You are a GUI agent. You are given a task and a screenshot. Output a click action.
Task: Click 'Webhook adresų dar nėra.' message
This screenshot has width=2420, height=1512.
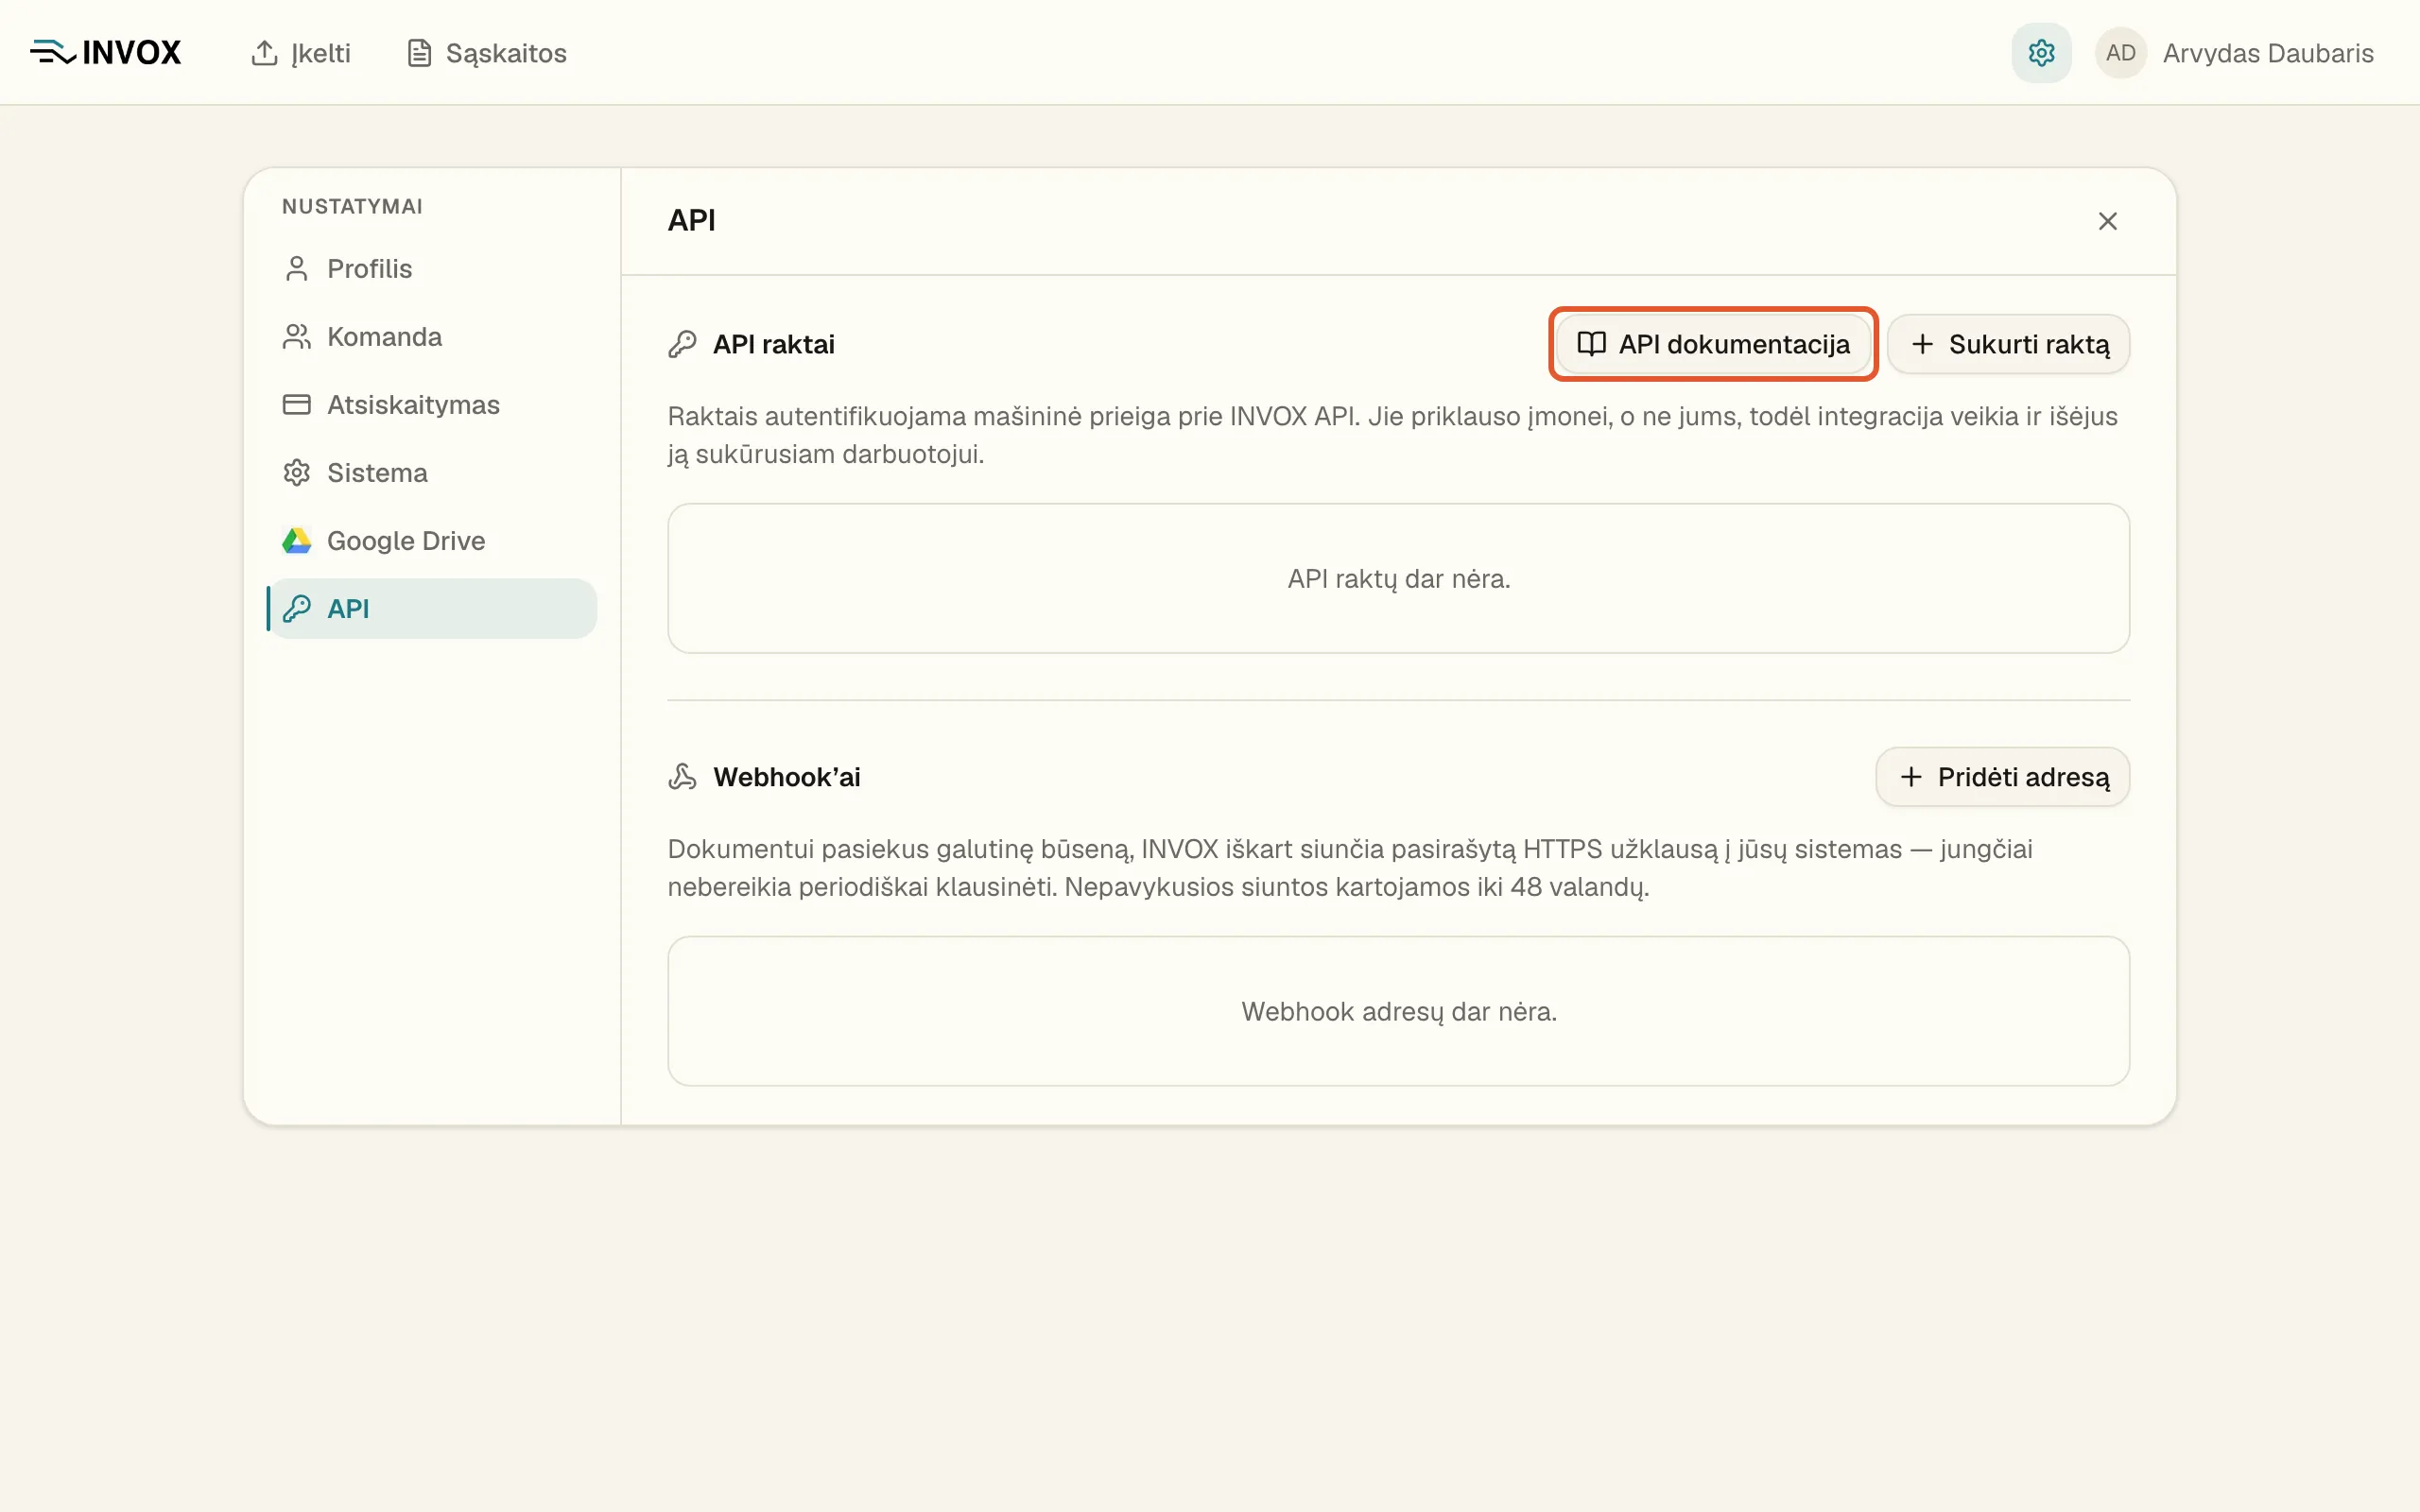1398,1012
